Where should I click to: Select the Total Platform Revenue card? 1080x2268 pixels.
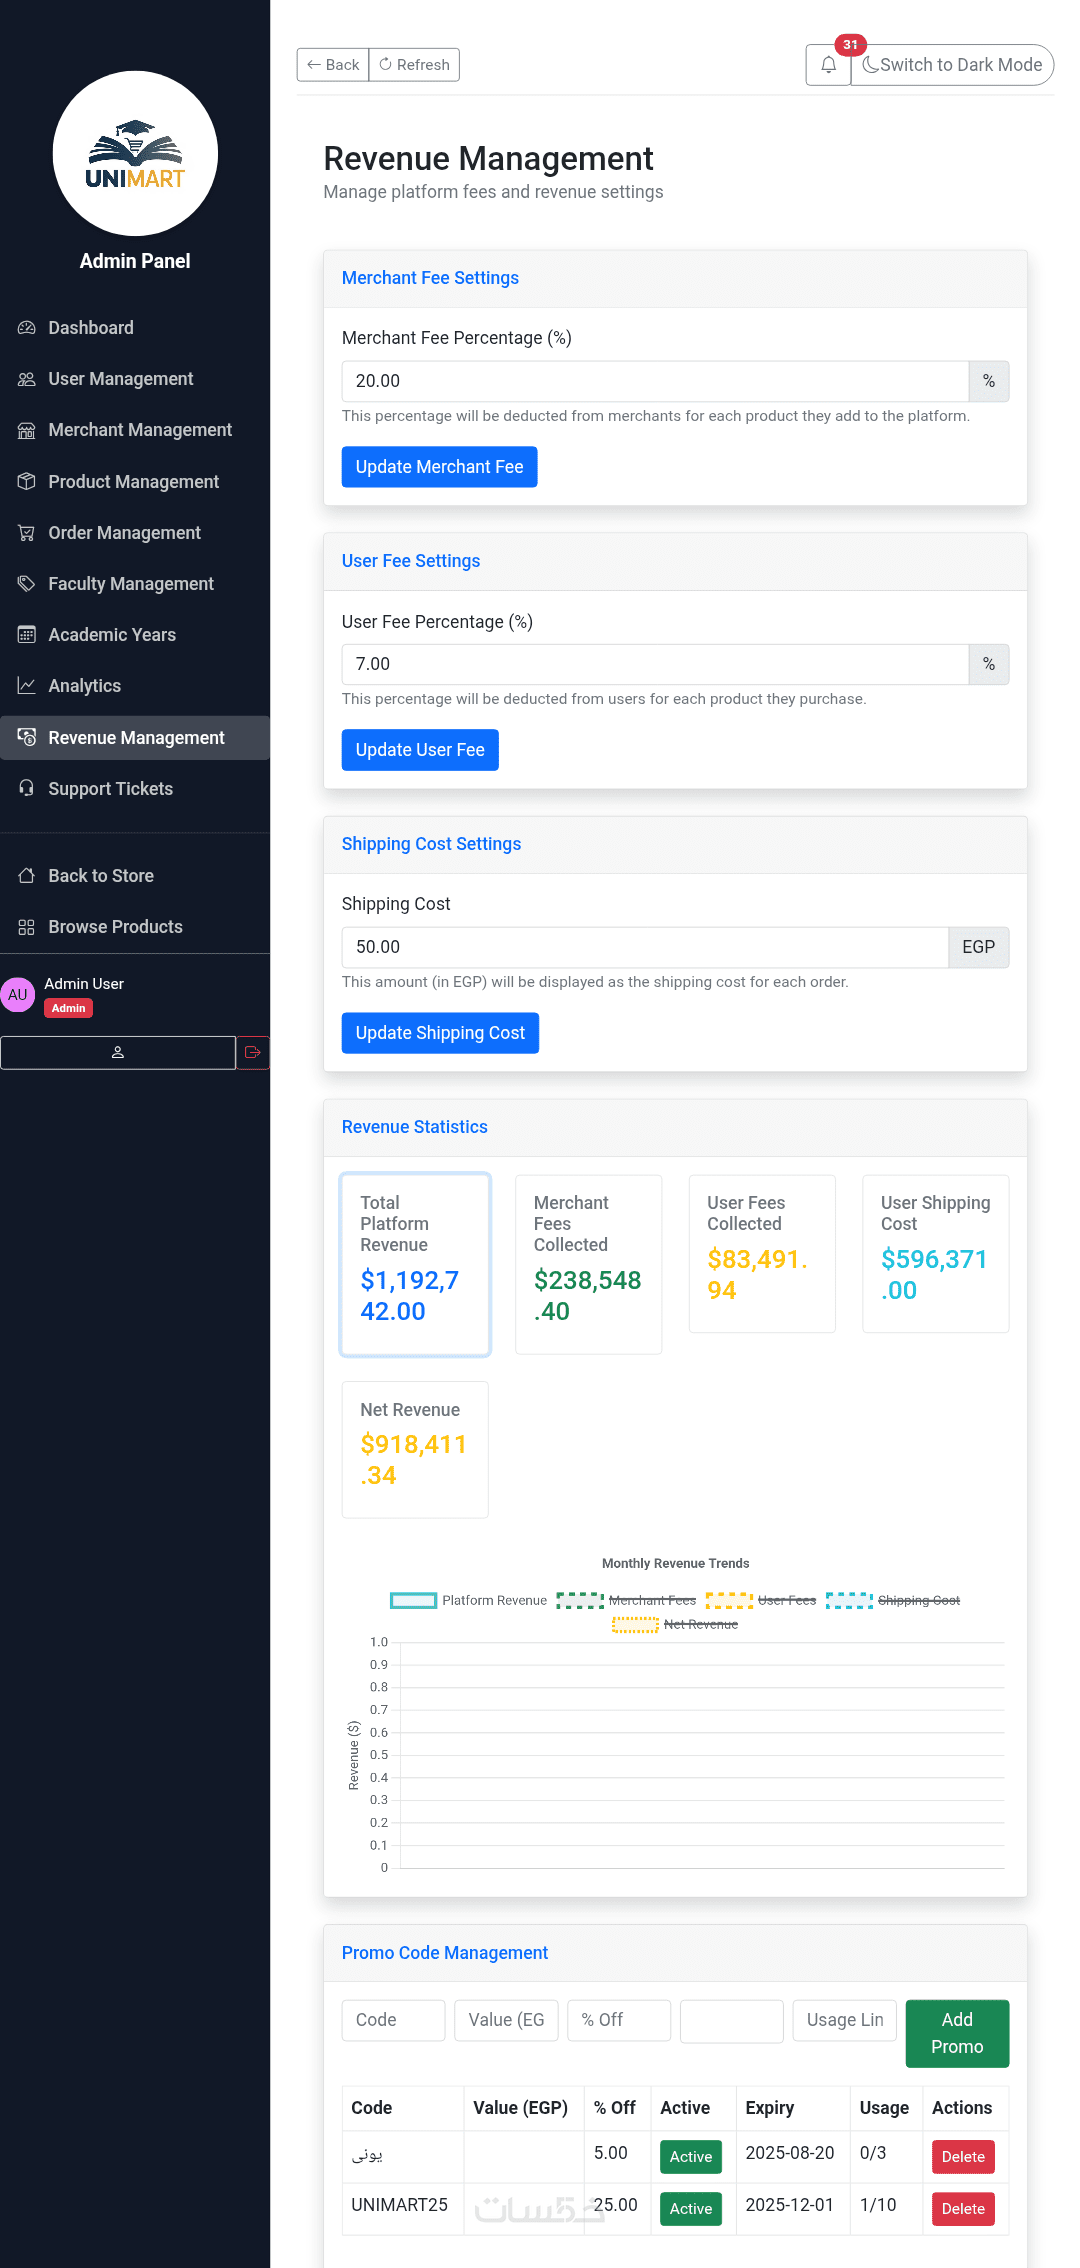(x=415, y=1265)
